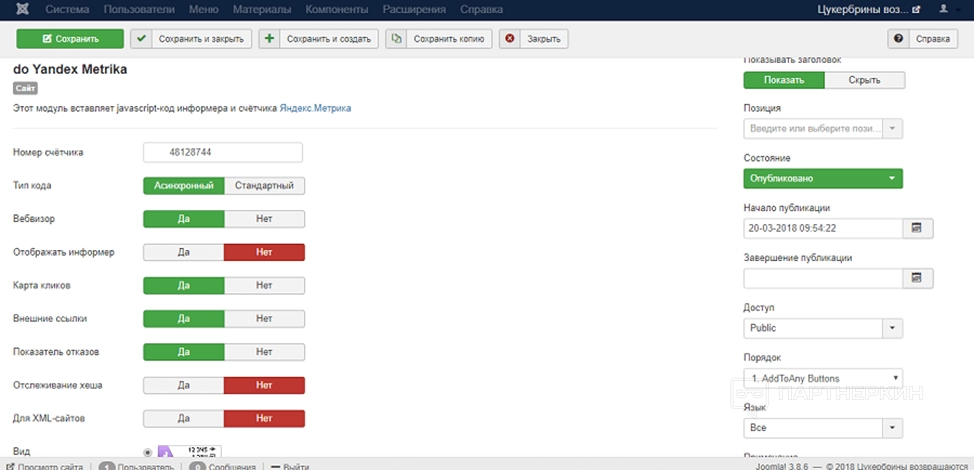Click the Закрыть button

pyautogui.click(x=534, y=38)
